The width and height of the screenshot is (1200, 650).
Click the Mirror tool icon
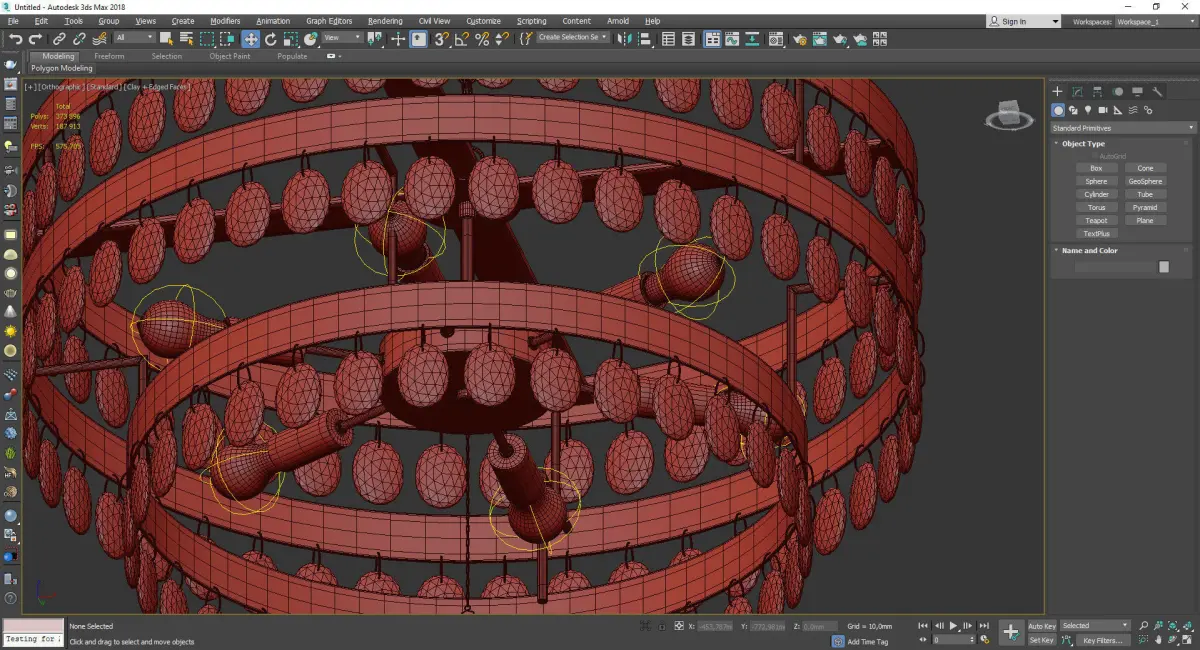(x=624, y=39)
